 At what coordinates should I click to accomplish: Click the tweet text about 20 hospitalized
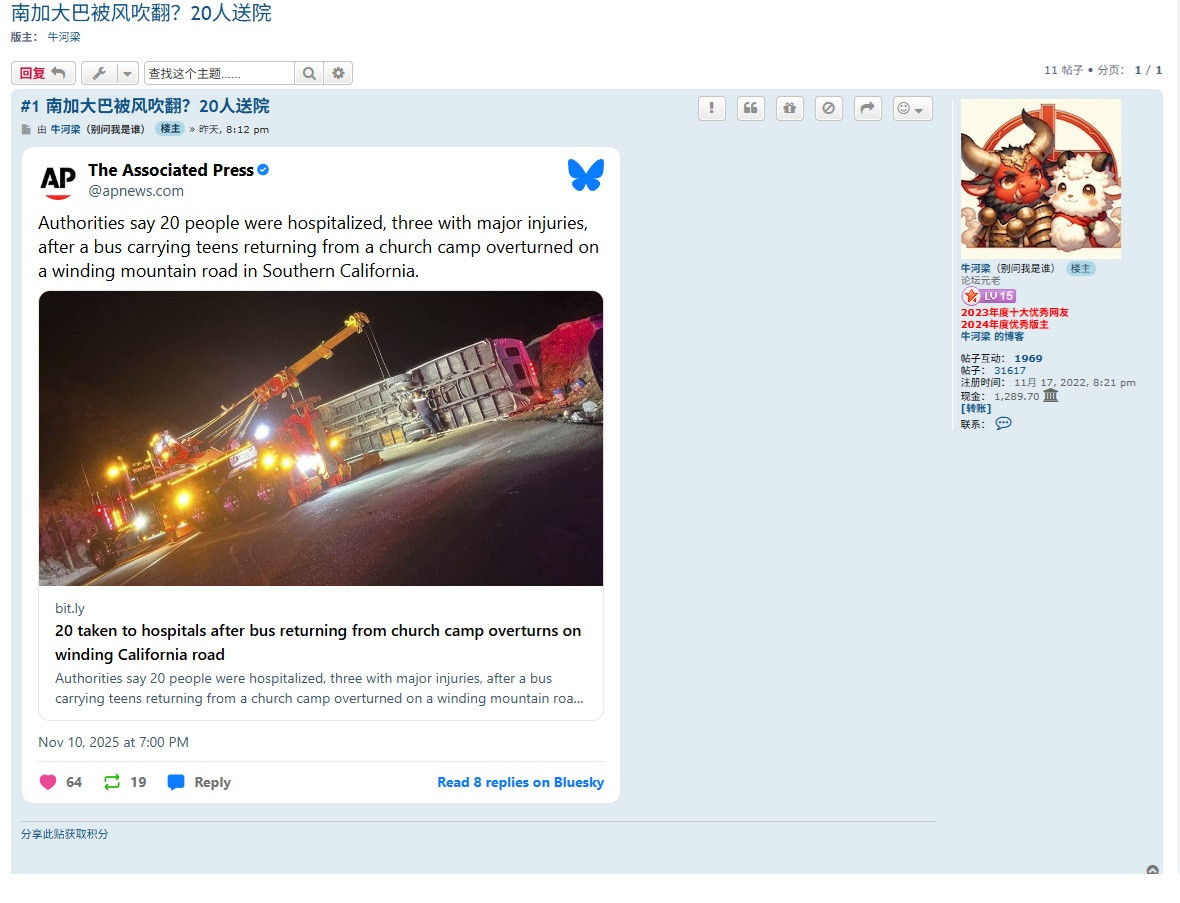tap(318, 247)
